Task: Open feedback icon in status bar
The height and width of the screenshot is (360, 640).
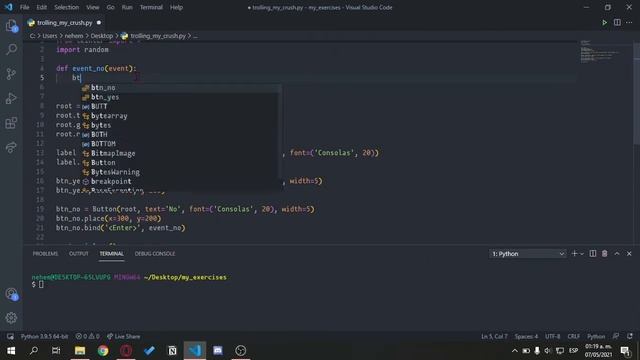Action: point(616,336)
